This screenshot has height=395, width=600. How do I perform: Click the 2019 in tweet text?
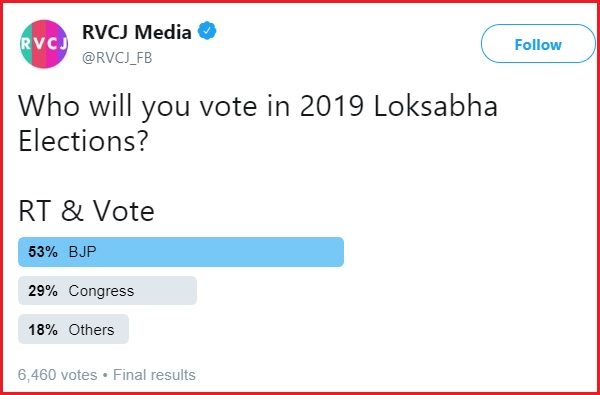click(331, 106)
